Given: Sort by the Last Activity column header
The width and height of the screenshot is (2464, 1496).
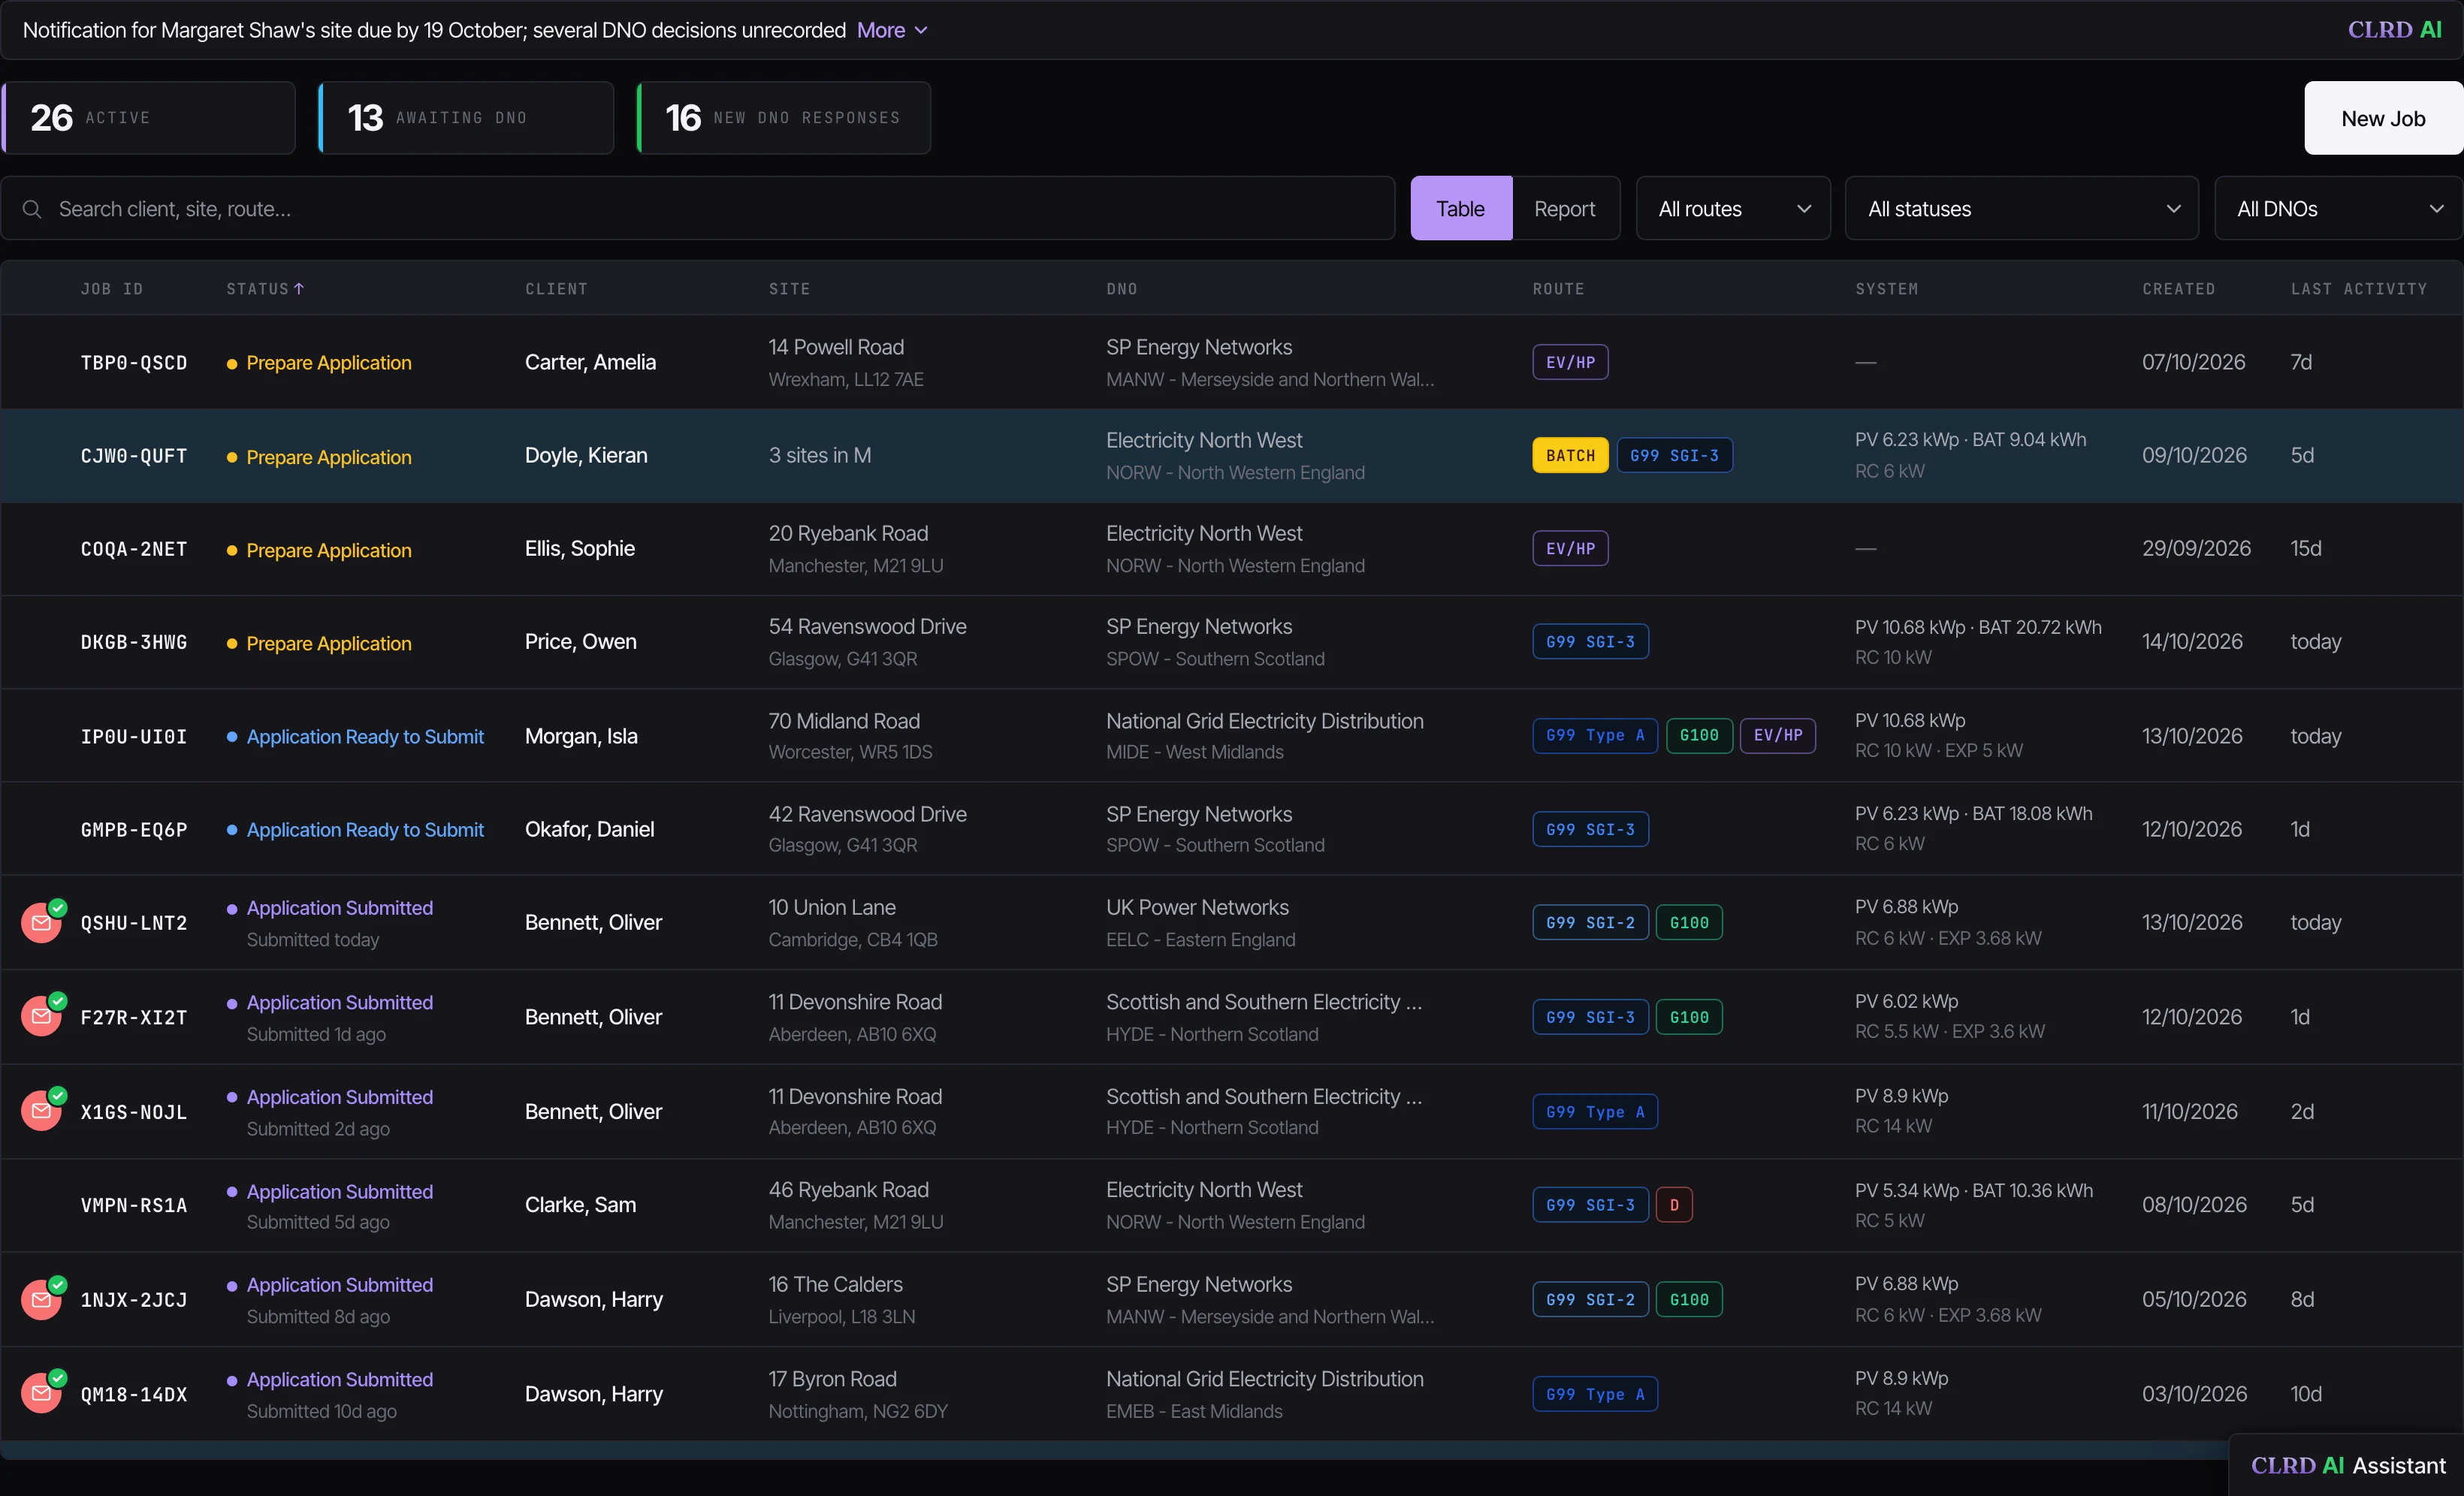Looking at the screenshot, I should click(x=2358, y=288).
